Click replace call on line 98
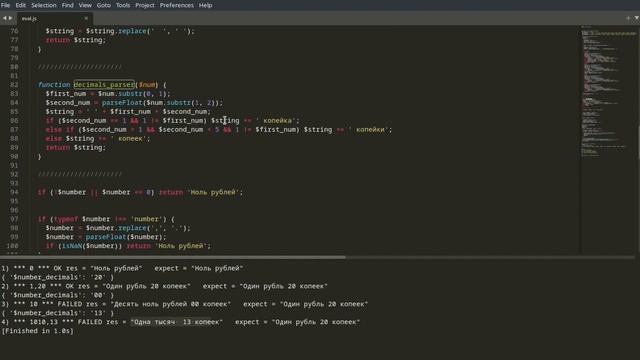Screen dimensions: 640x360 (132, 228)
